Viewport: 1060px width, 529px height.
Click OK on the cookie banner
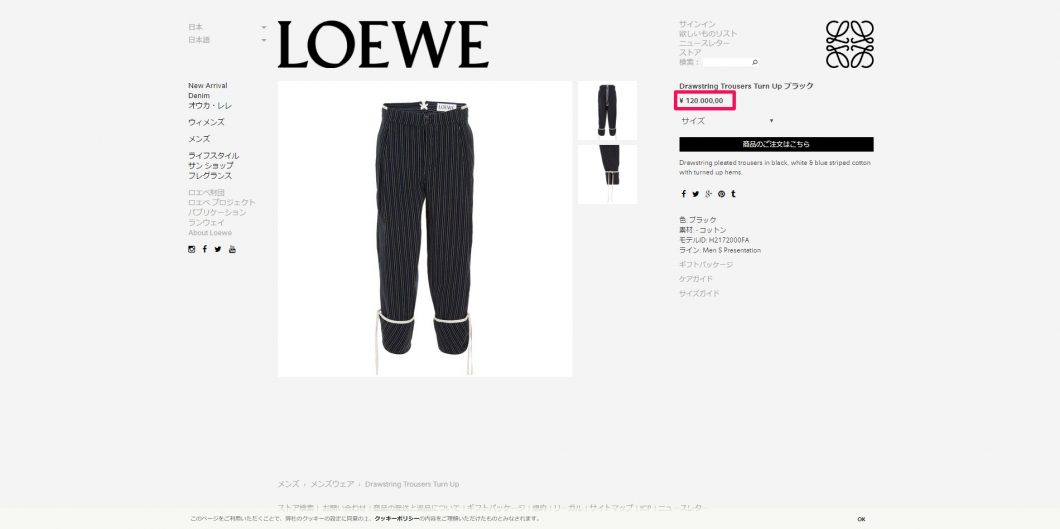coord(861,519)
